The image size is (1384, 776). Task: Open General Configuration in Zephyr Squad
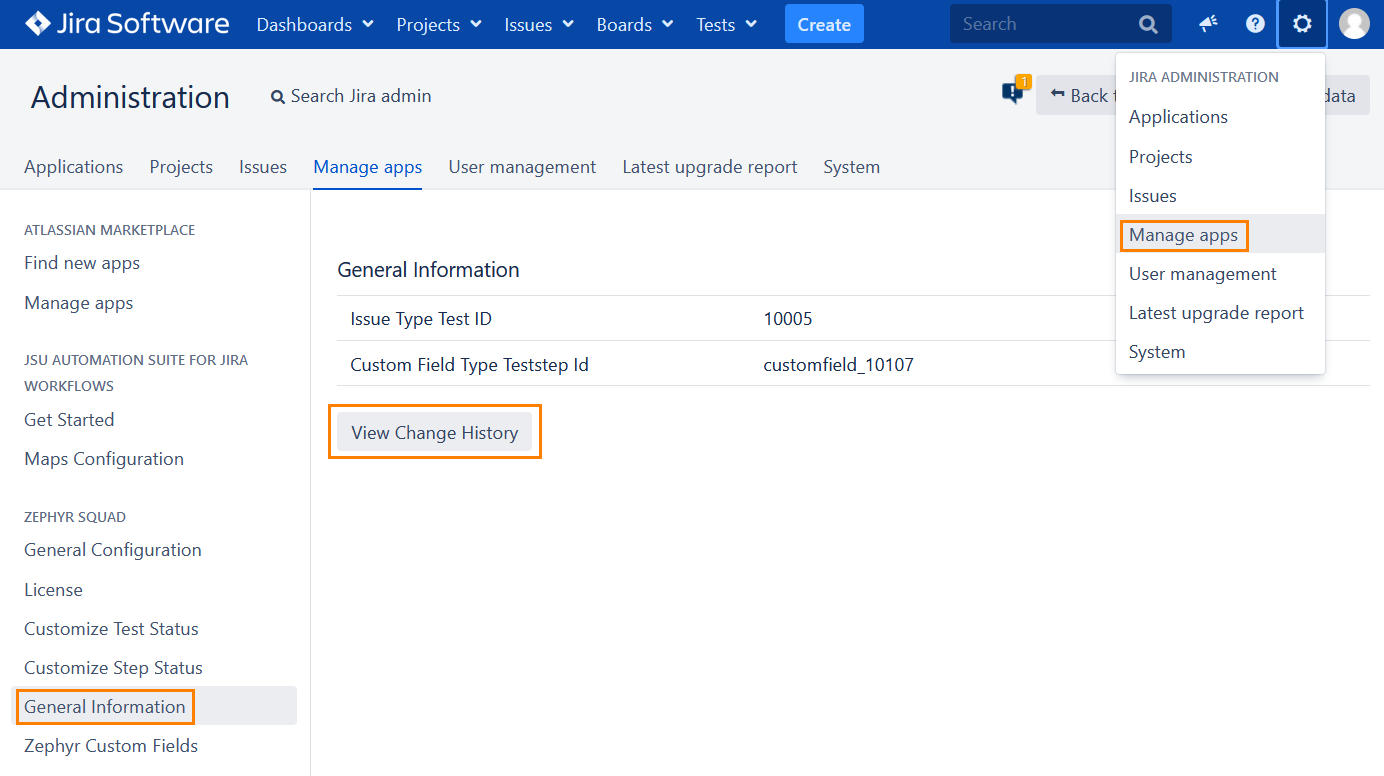coord(113,550)
